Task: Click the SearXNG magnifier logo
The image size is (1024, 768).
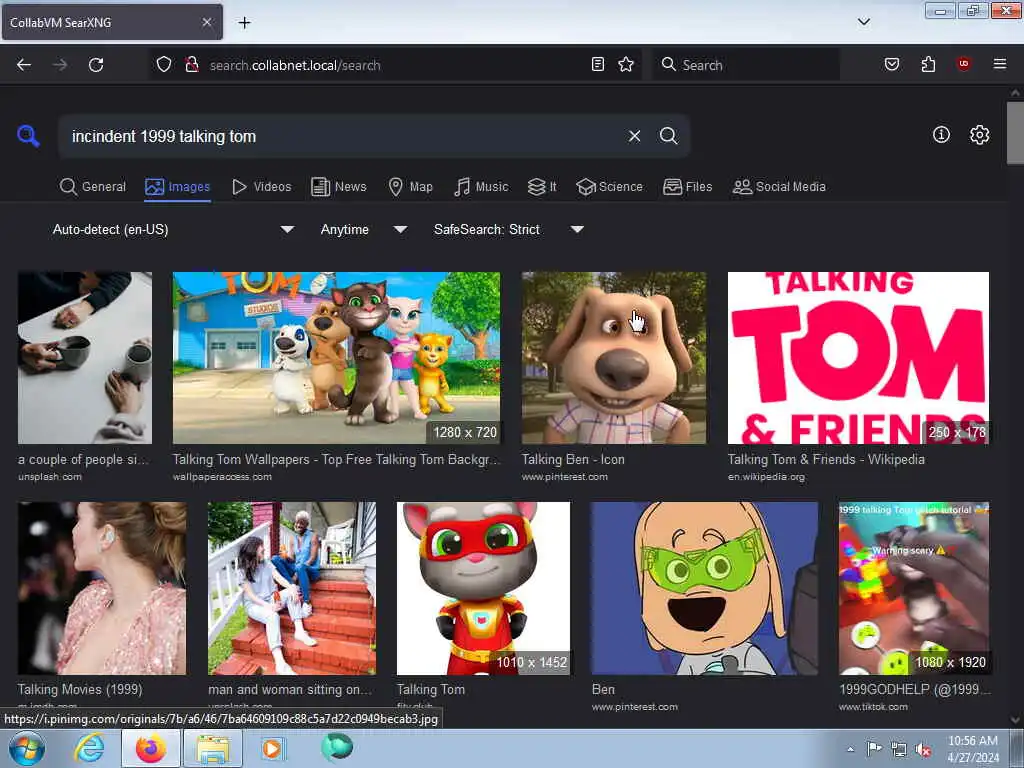Action: 28,136
